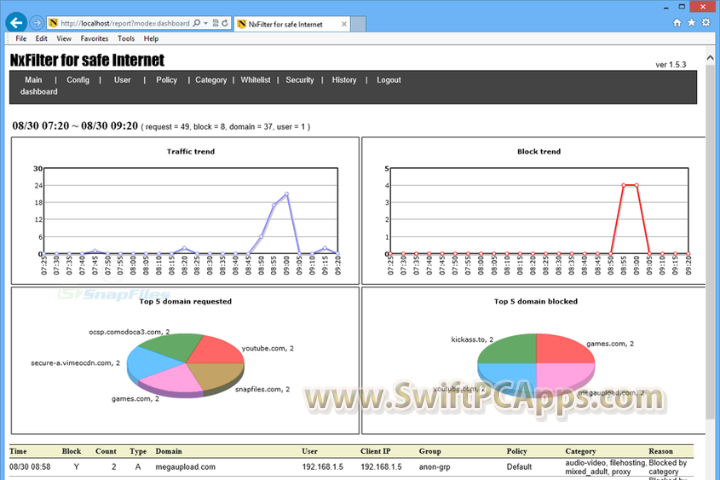
Task: Open the browser Tools gear icon
Action: (706, 21)
